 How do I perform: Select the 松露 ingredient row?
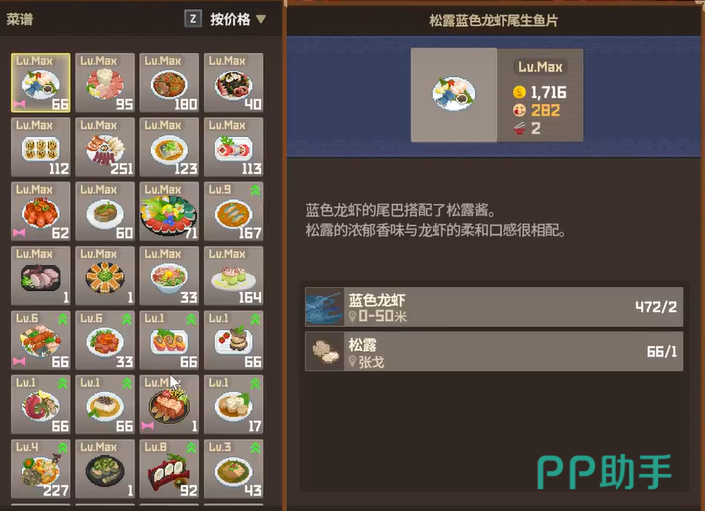click(x=494, y=351)
